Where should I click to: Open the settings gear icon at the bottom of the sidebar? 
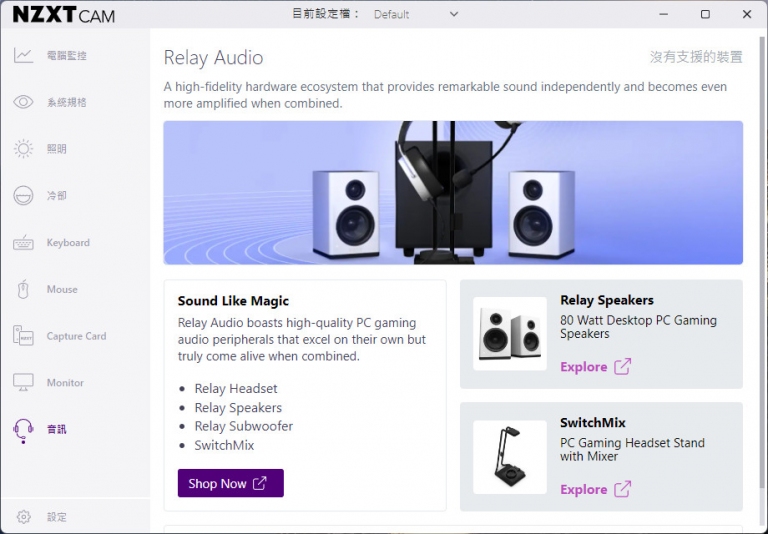[x=24, y=517]
